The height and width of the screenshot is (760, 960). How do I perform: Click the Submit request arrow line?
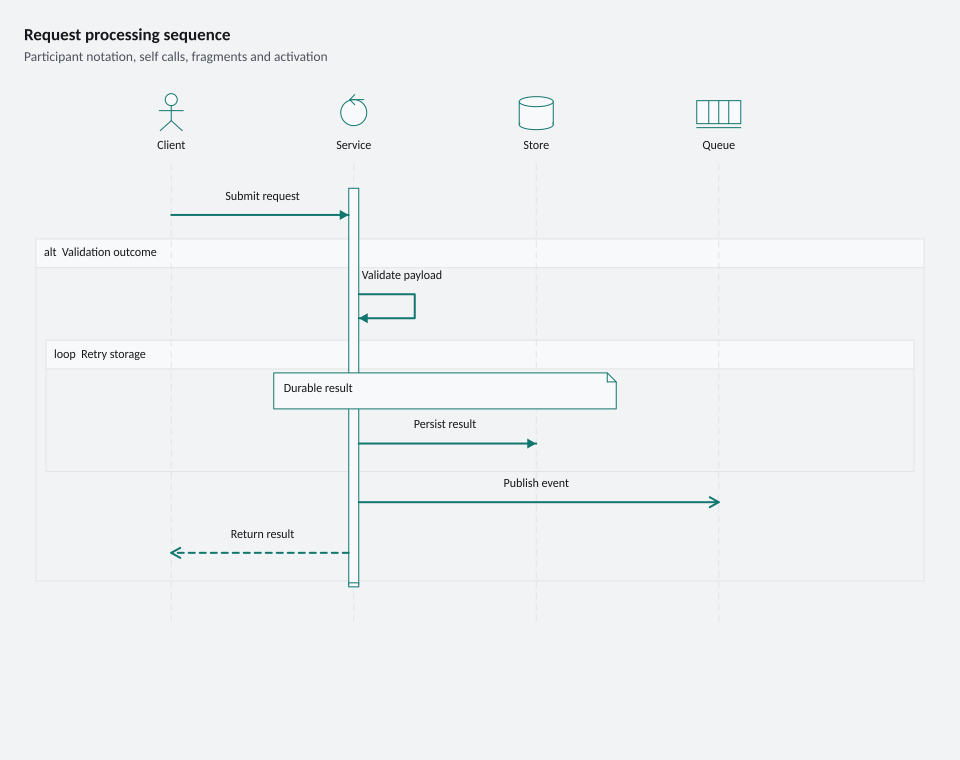260,215
